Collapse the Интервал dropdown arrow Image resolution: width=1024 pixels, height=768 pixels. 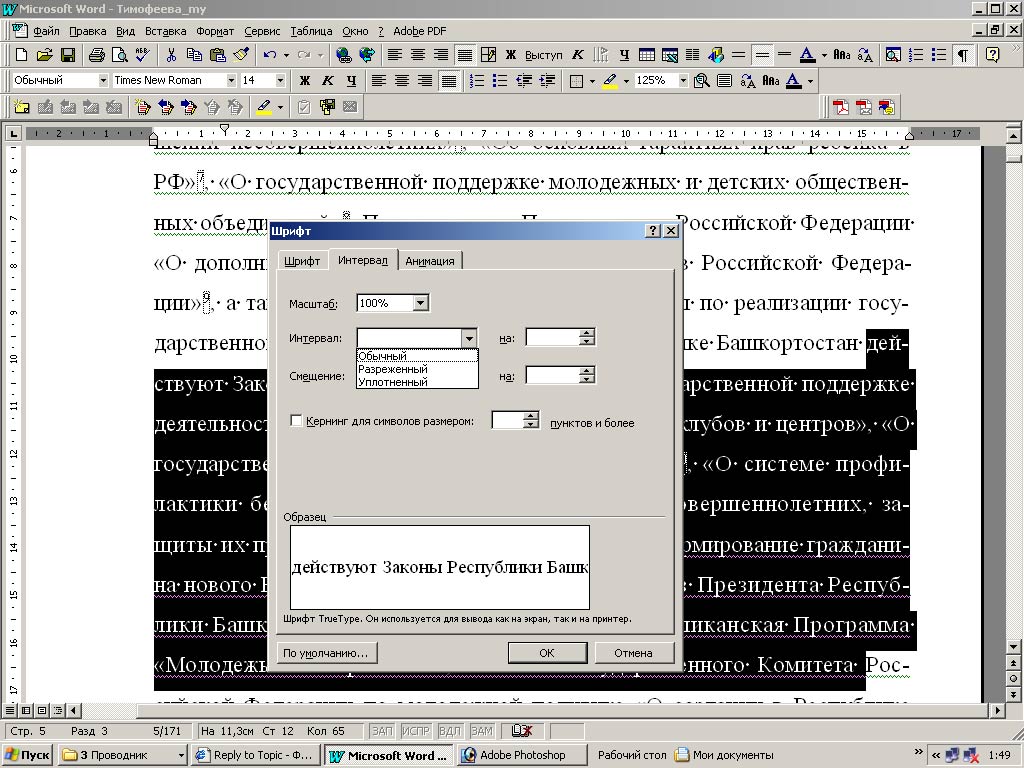pyautogui.click(x=468, y=338)
